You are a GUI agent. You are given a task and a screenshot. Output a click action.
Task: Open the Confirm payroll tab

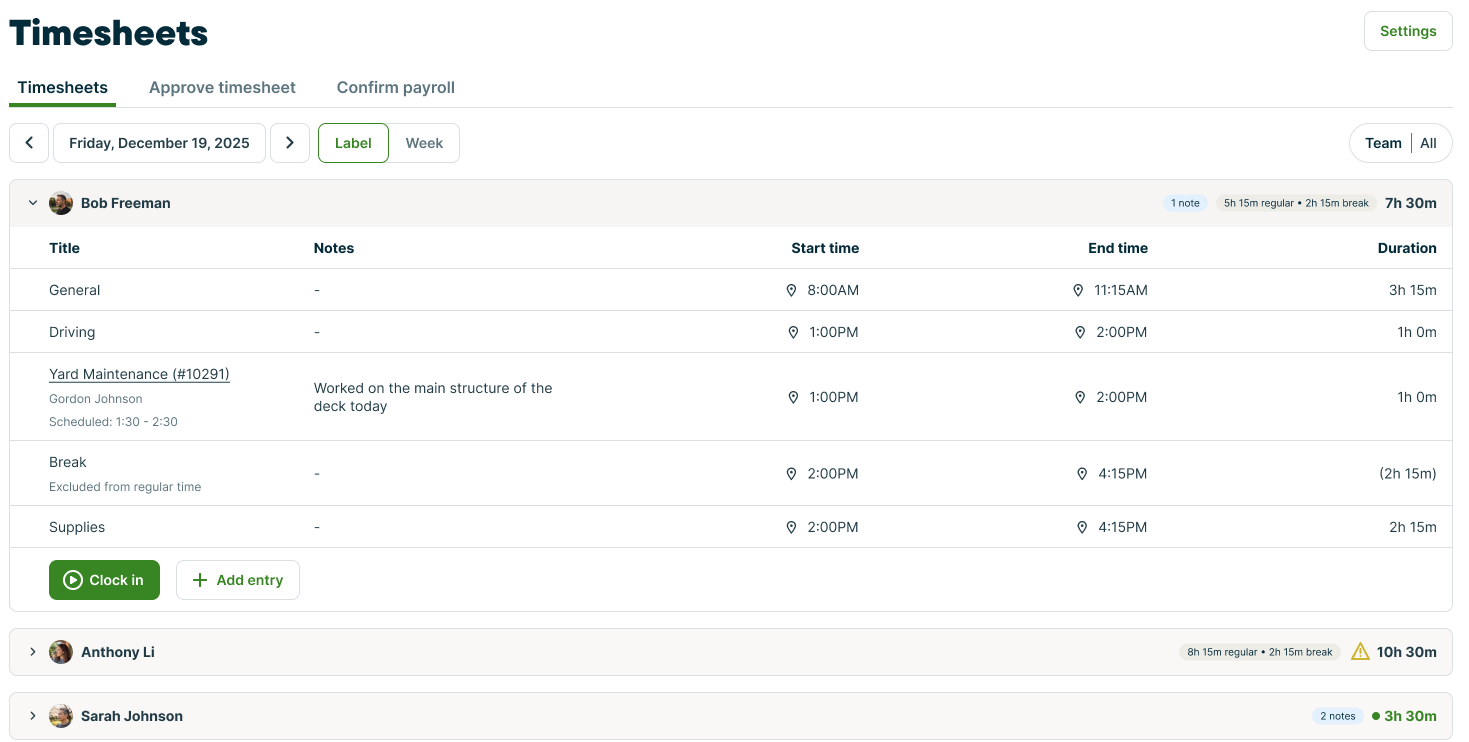coord(396,88)
